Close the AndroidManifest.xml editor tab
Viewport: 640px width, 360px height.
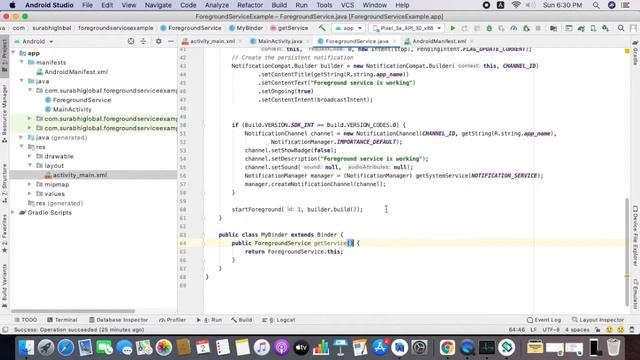(x=471, y=41)
